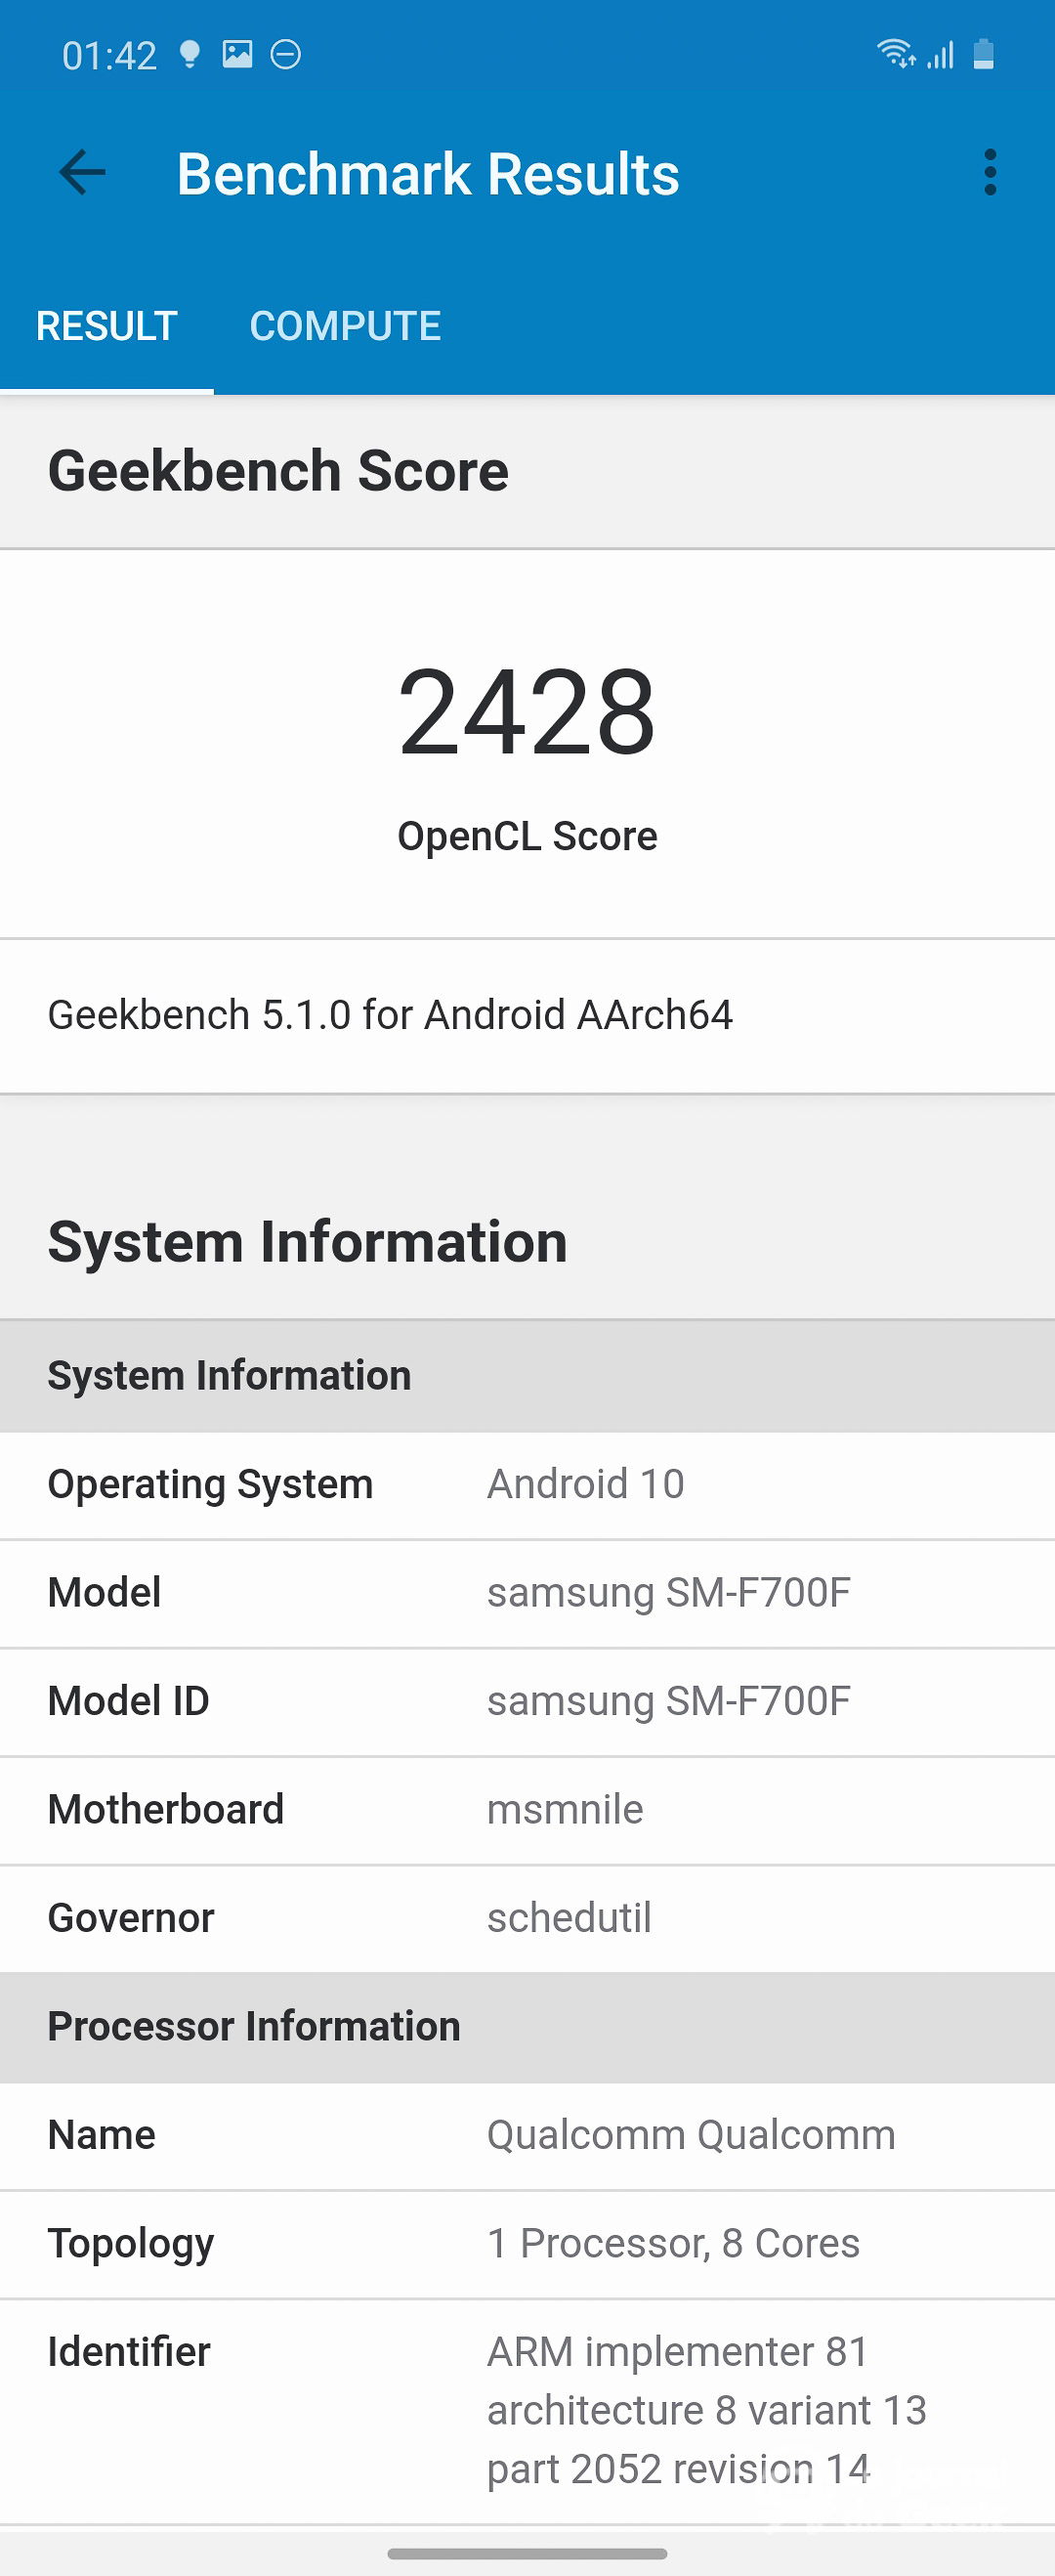The width and height of the screenshot is (1055, 2576).
Task: Tap the Governor schedutil row
Action: (527, 1918)
